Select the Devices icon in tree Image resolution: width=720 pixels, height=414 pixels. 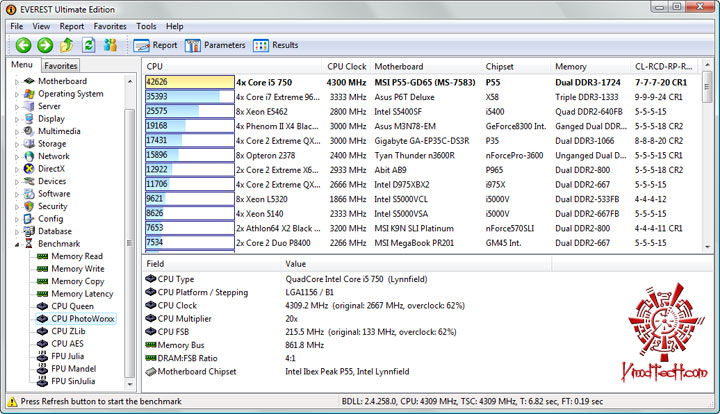29,181
